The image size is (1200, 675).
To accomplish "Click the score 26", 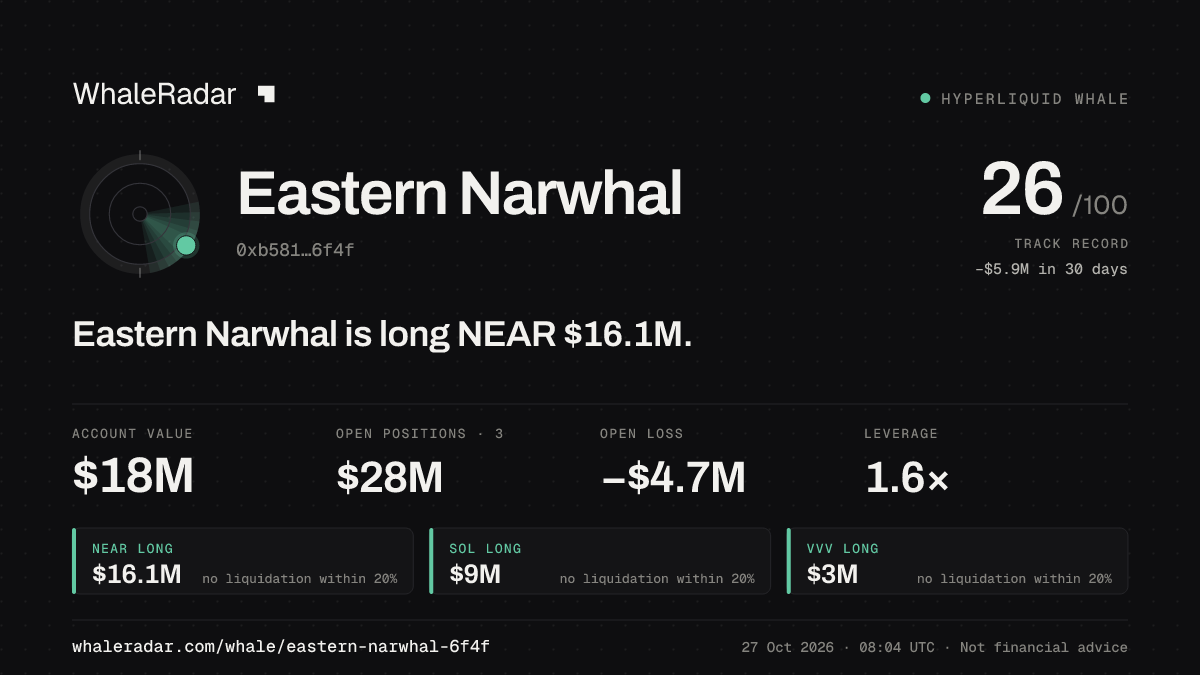I will click(1021, 190).
